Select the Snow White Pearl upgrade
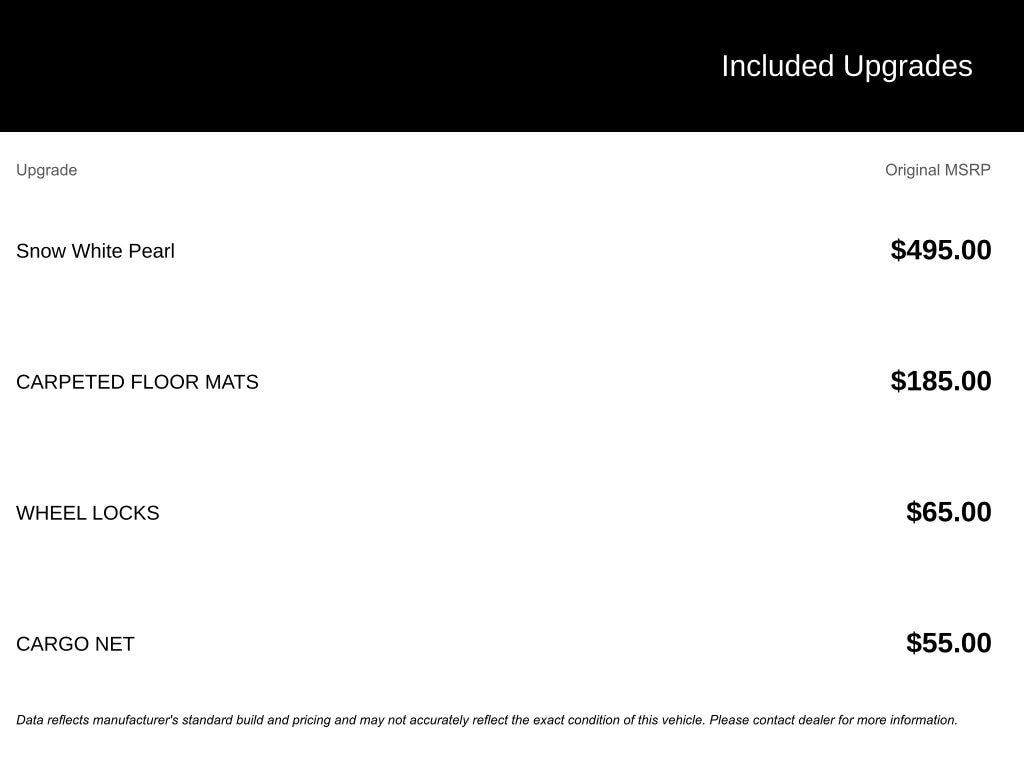The image size is (1024, 768). (x=95, y=251)
